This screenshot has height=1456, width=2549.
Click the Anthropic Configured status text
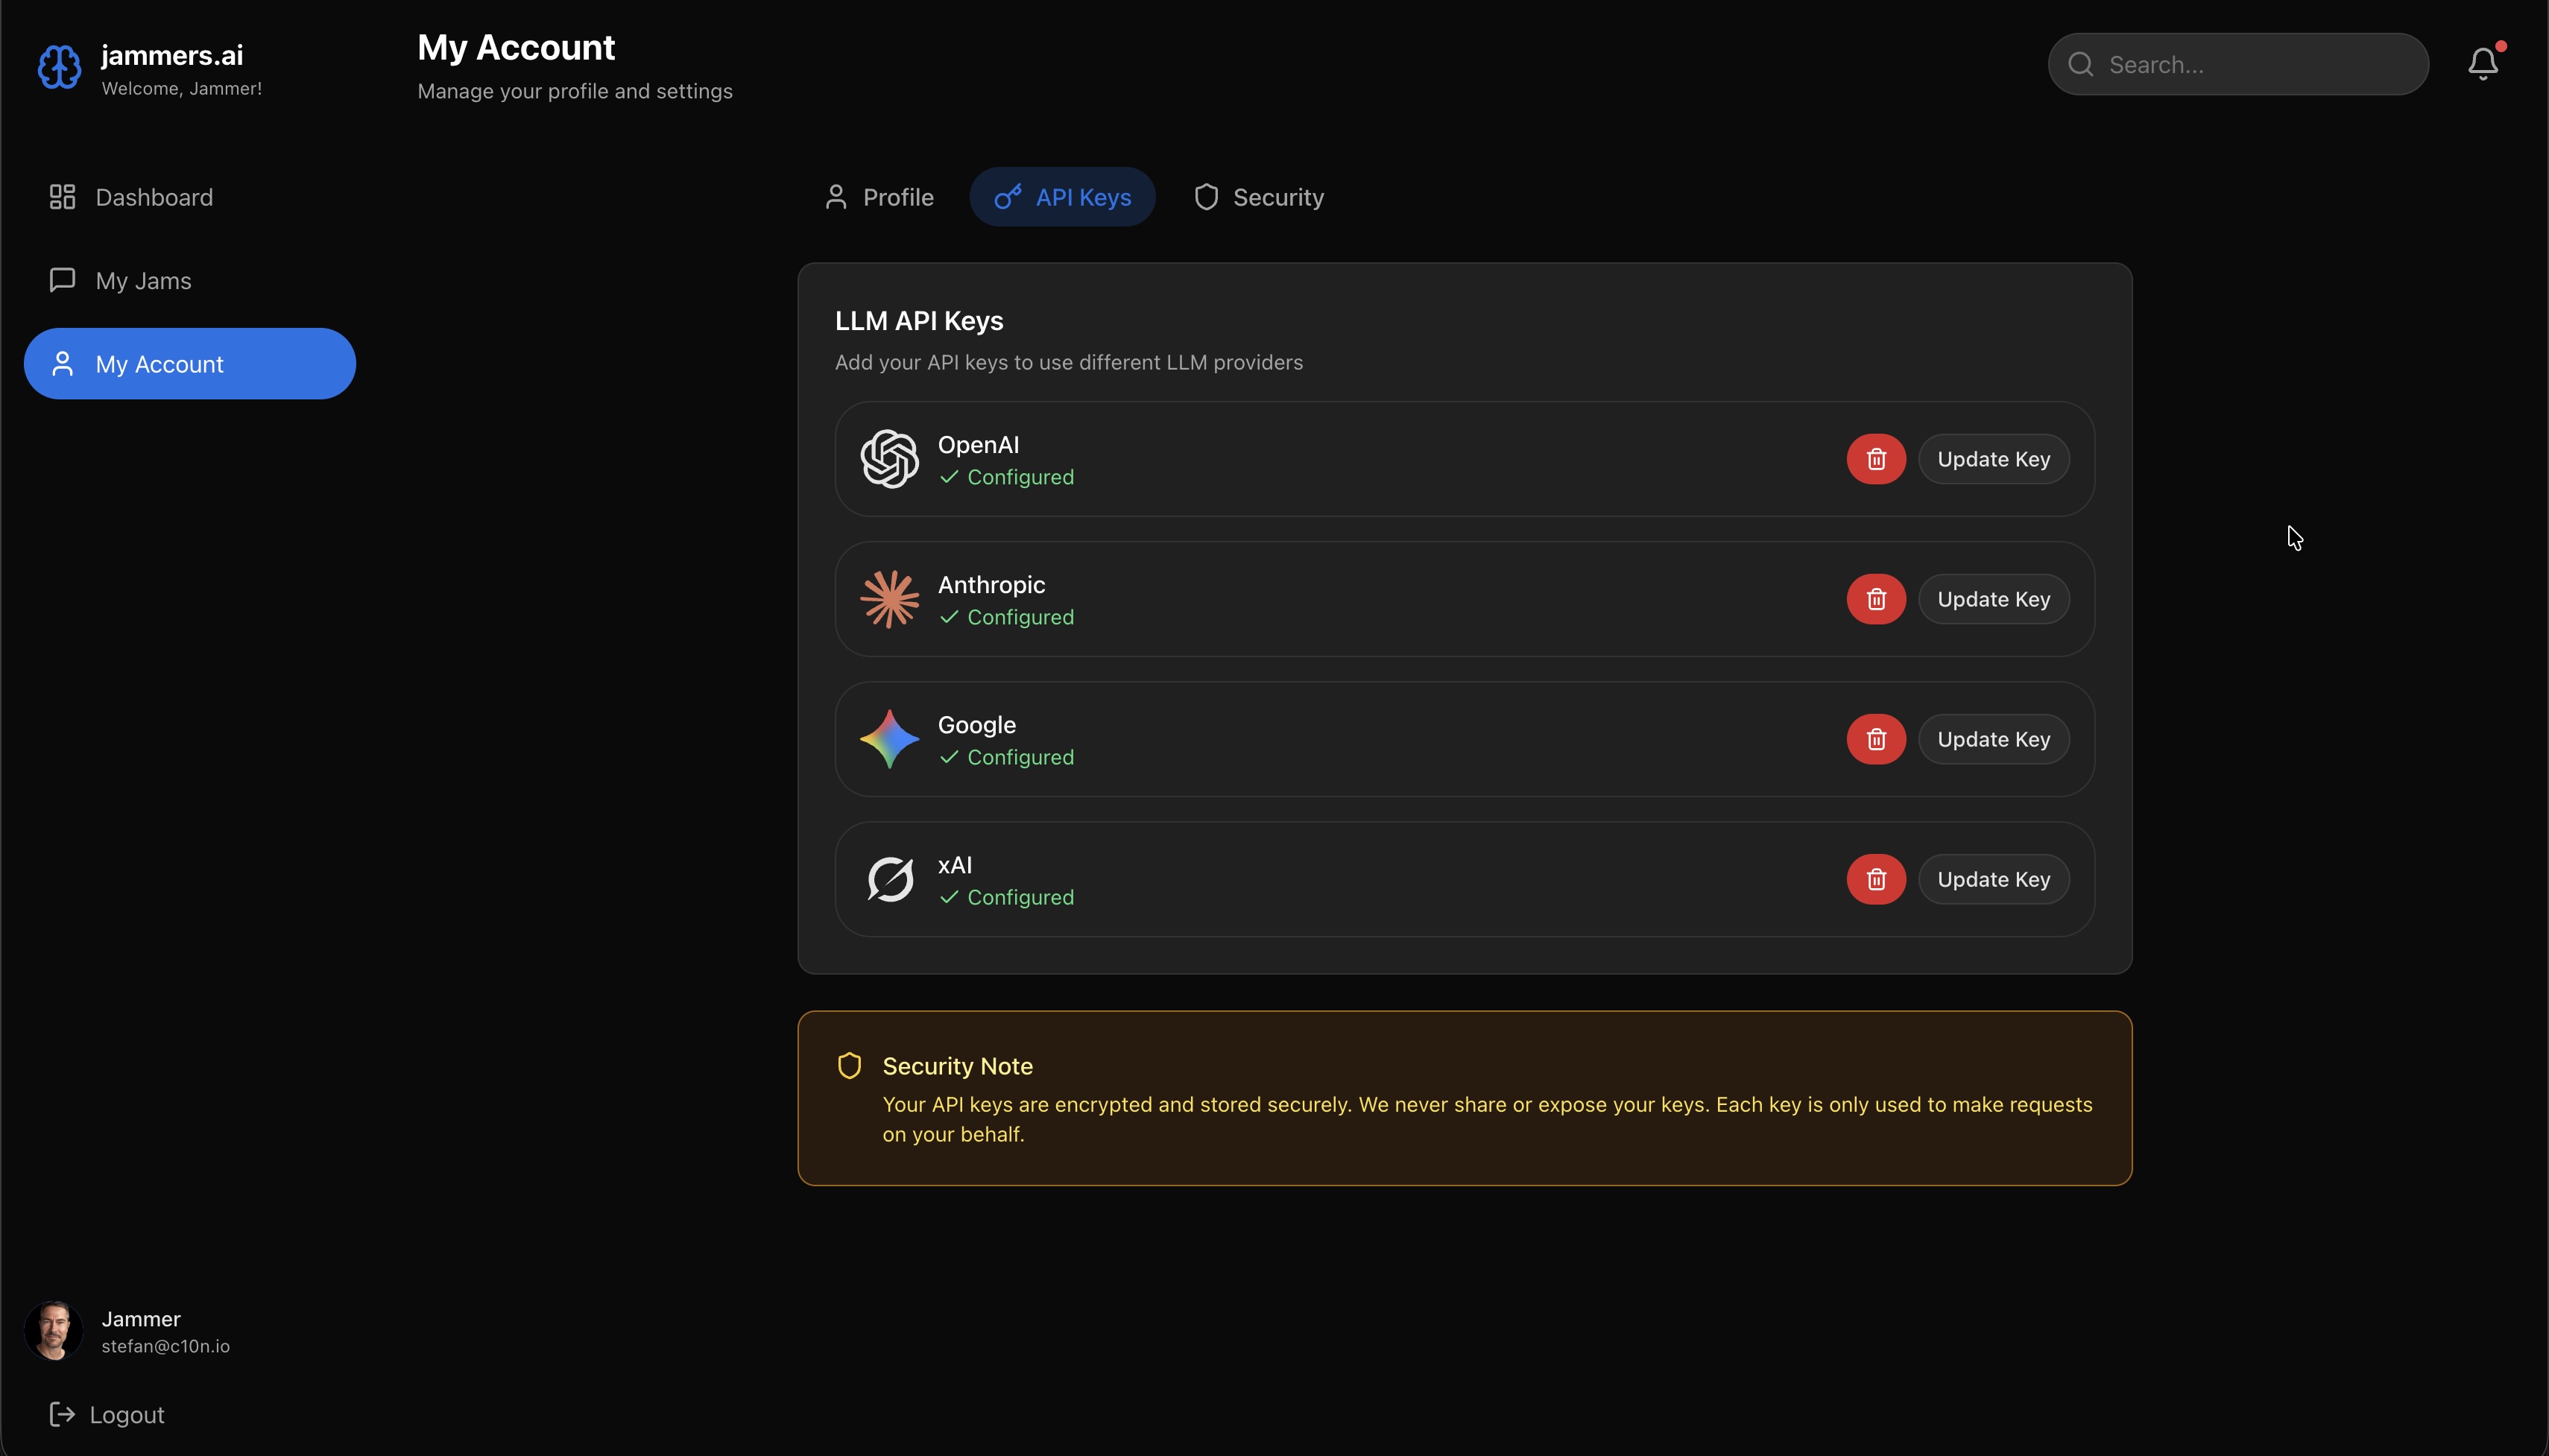pos(1020,617)
